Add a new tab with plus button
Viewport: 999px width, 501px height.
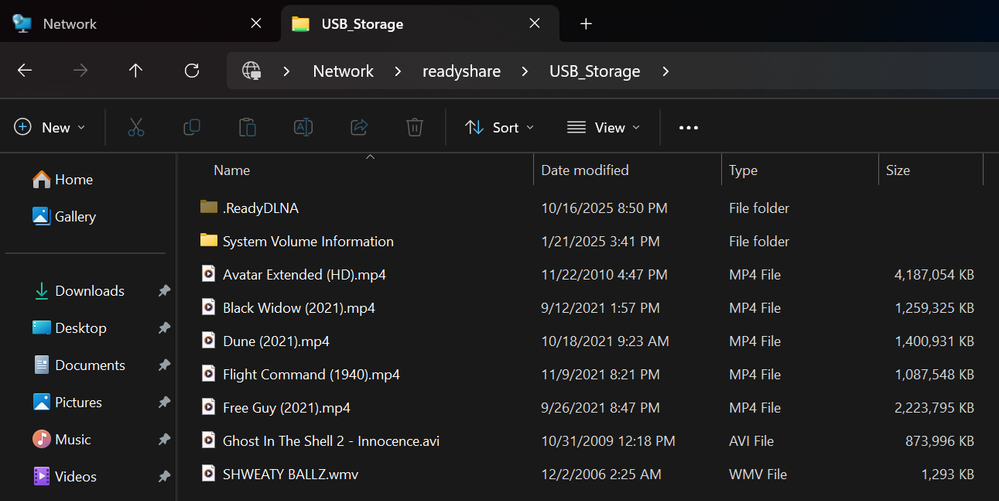586,23
